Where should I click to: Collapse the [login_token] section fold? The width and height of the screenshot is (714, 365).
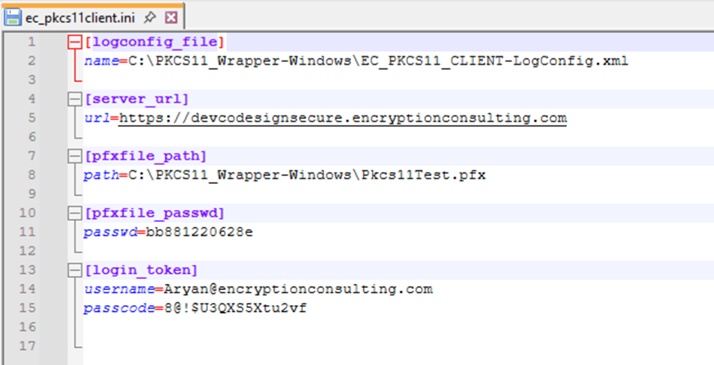click(x=74, y=270)
